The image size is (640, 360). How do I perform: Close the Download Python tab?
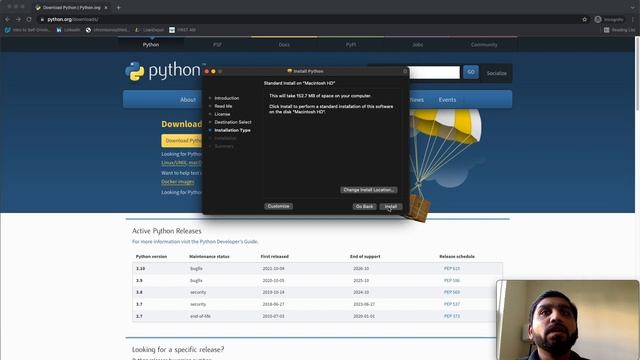point(106,7)
